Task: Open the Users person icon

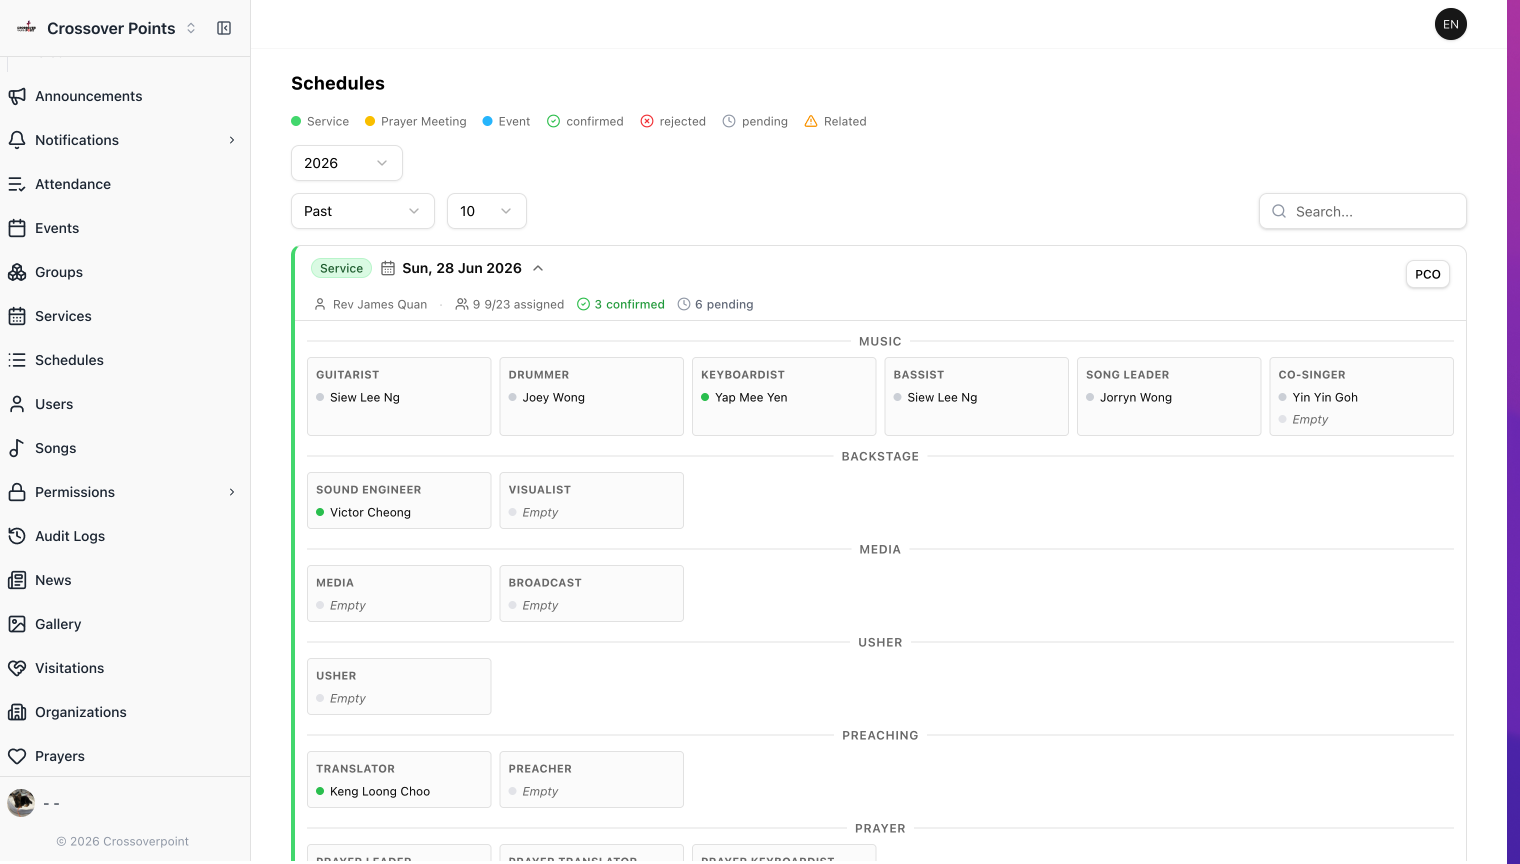Action: [17, 404]
